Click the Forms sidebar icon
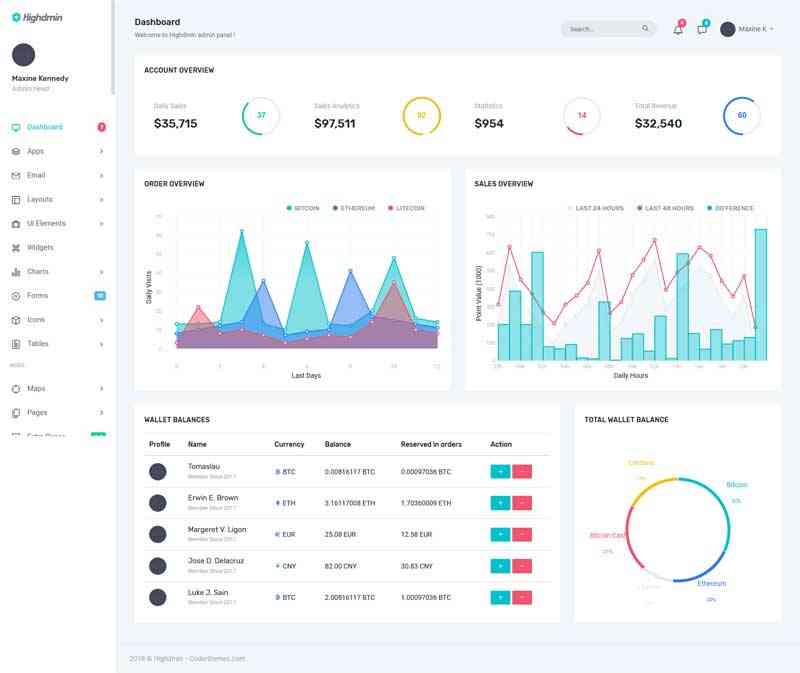 (x=16, y=296)
